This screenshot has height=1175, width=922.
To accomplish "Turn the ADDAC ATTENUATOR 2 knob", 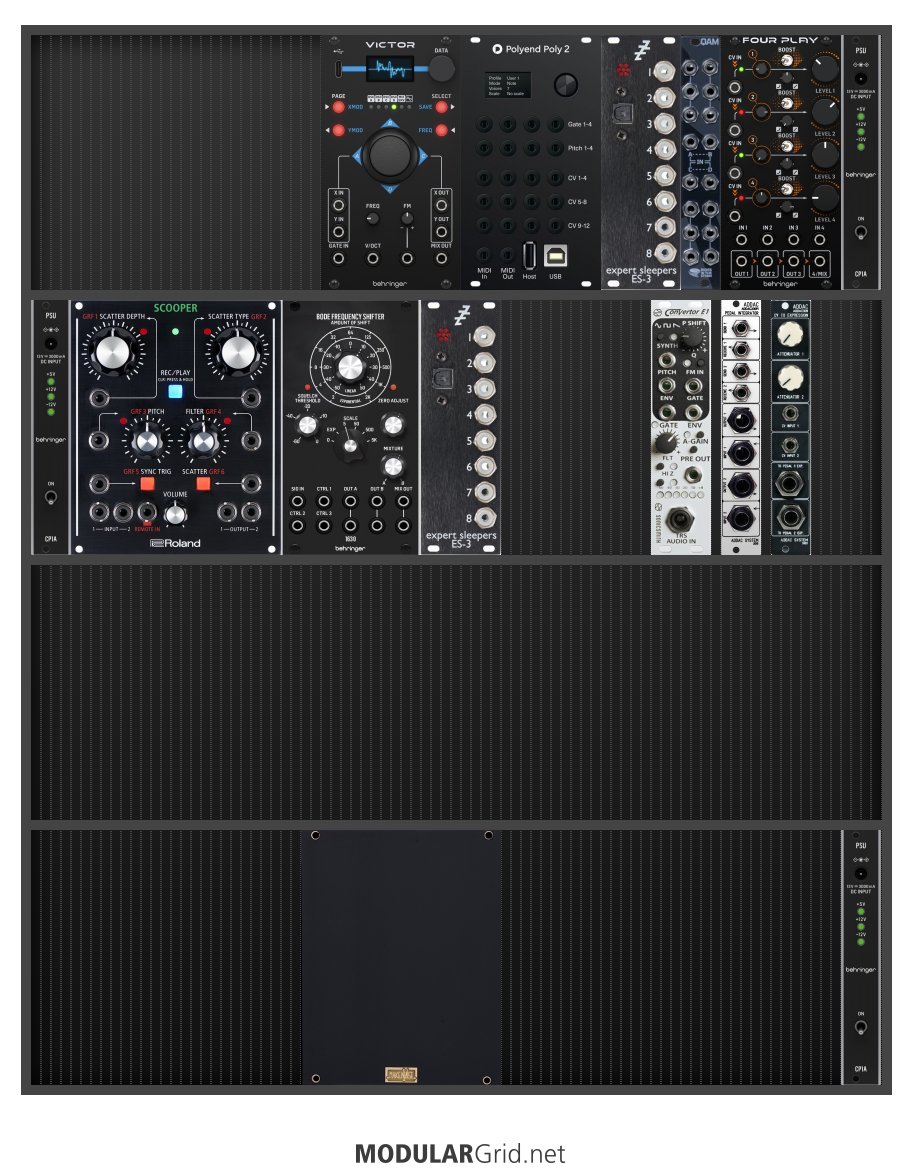I will [x=790, y=378].
